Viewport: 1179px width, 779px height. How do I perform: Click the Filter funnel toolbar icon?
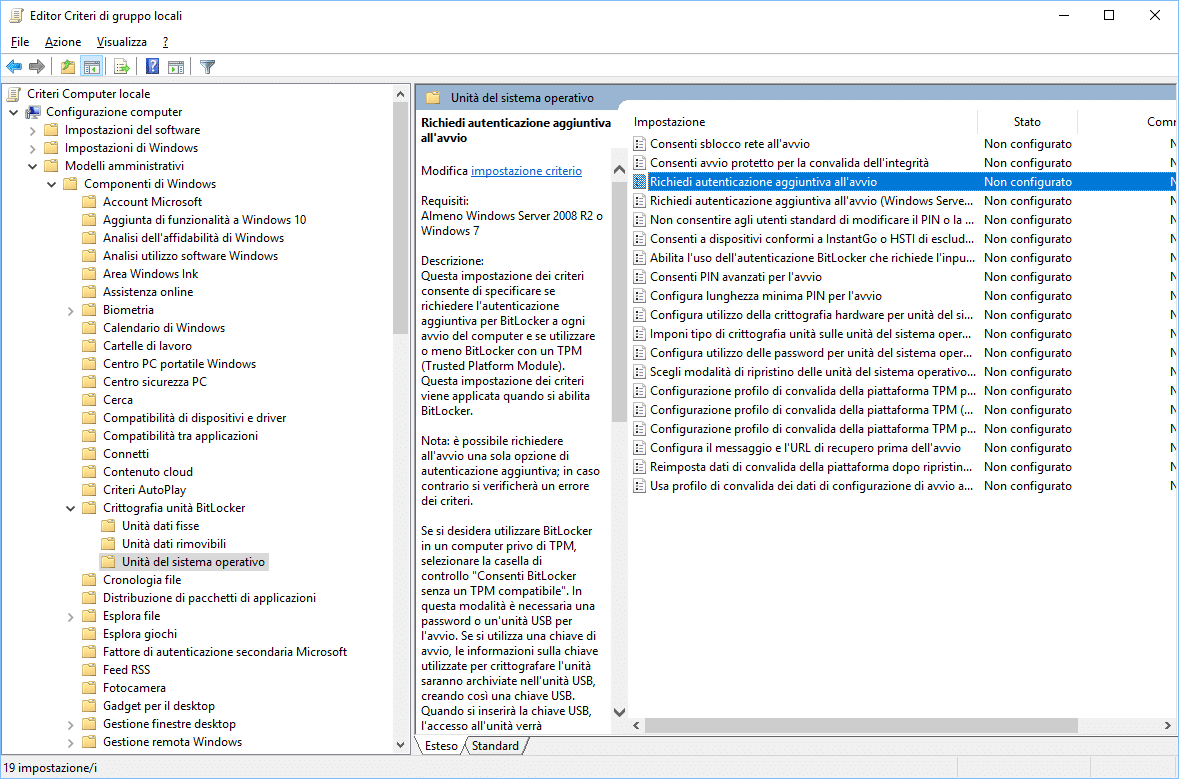[208, 67]
